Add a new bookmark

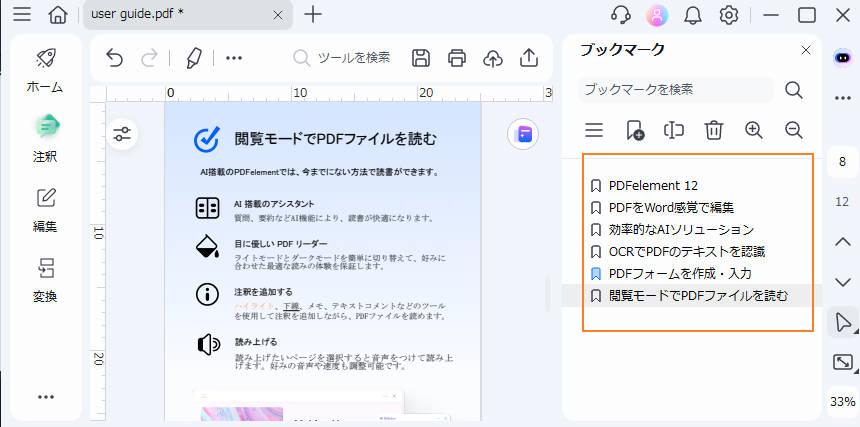(x=635, y=130)
